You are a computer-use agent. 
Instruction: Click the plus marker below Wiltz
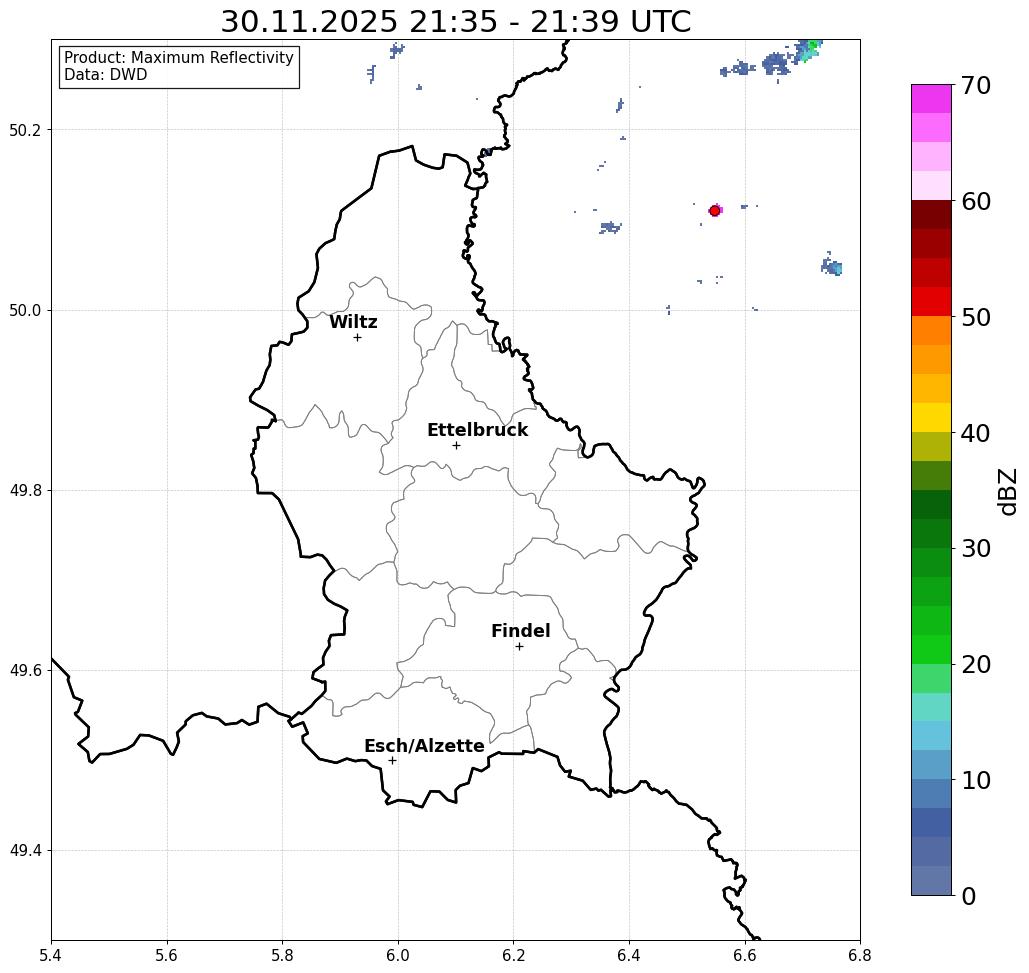pyautogui.click(x=358, y=337)
